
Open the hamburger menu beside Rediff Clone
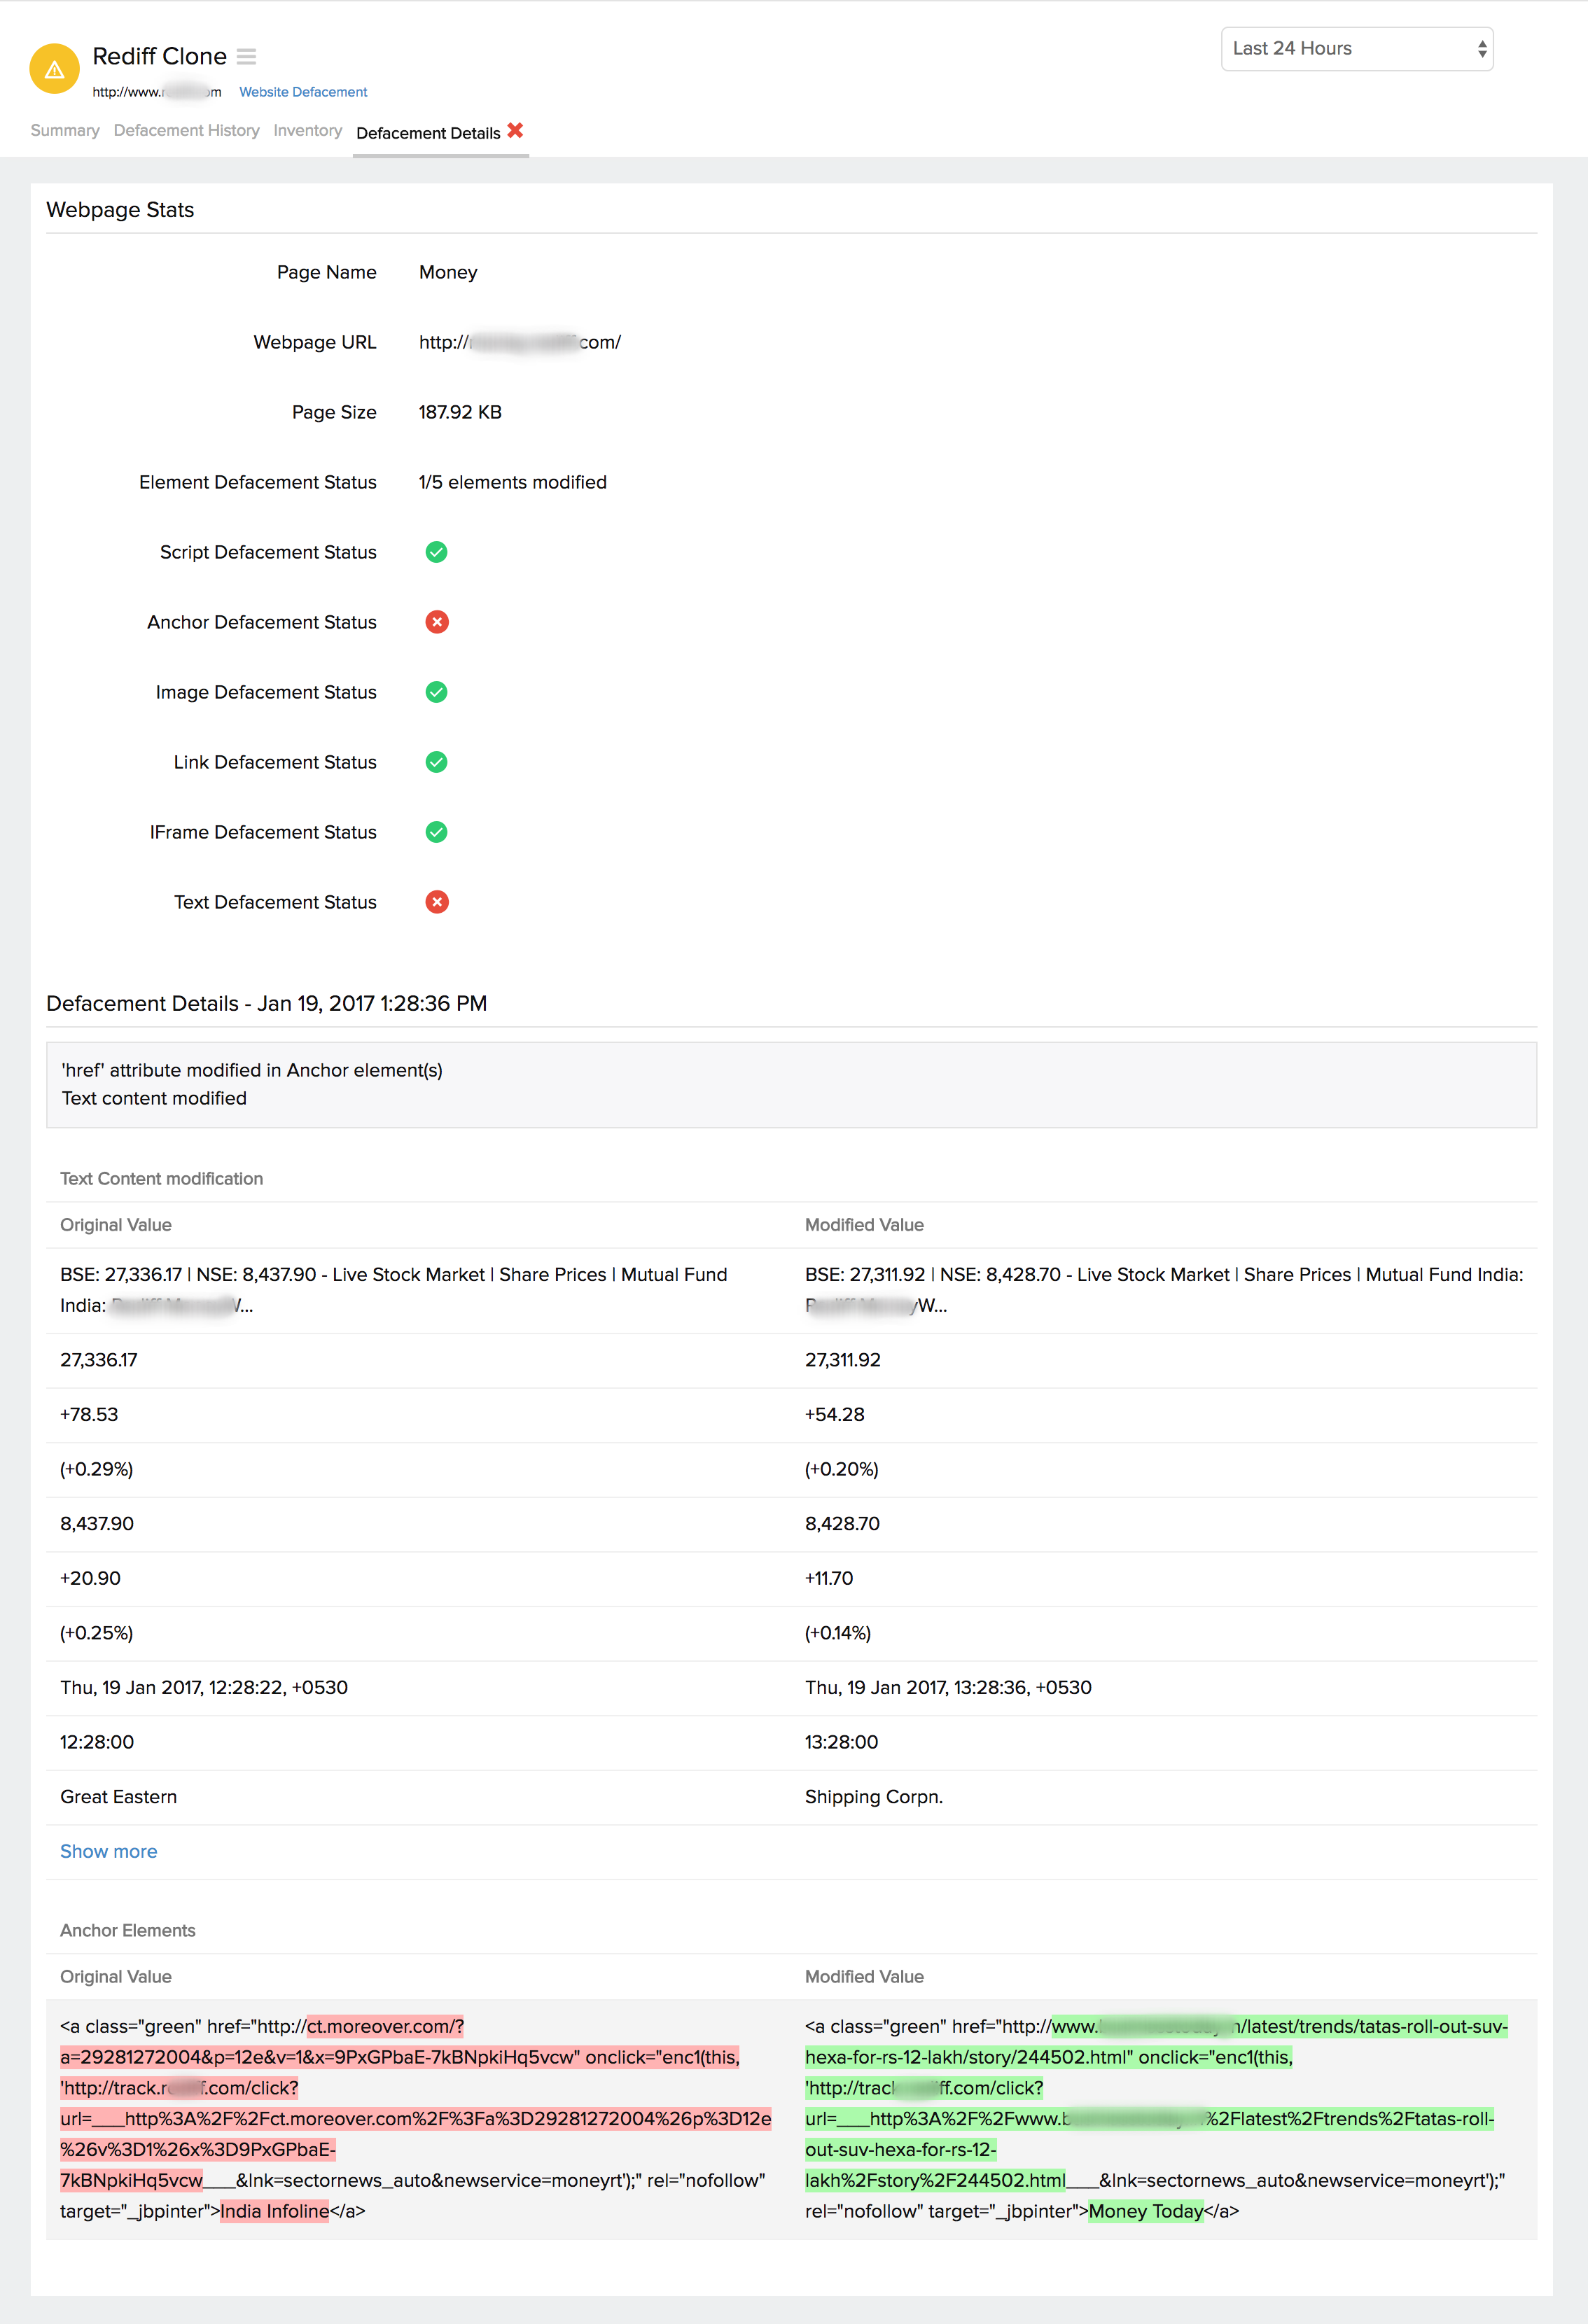[246, 57]
